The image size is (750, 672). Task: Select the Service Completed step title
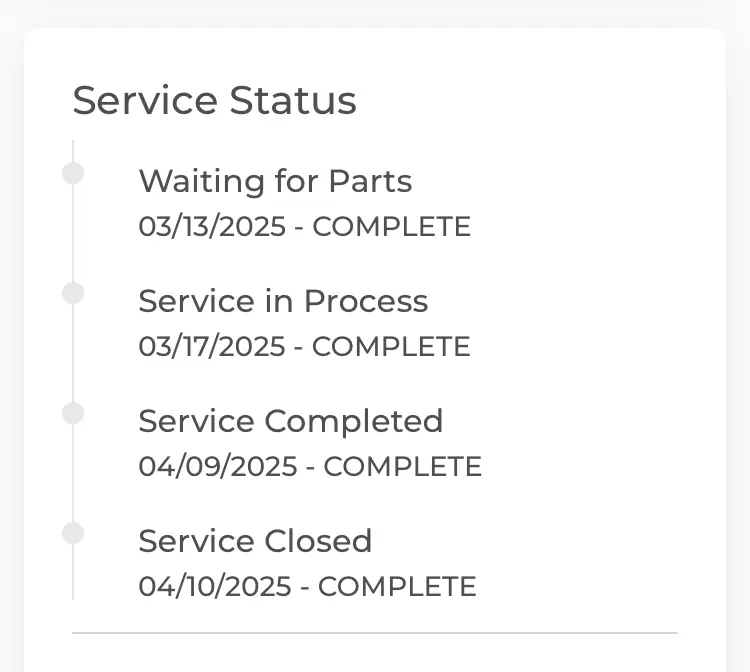pos(290,421)
